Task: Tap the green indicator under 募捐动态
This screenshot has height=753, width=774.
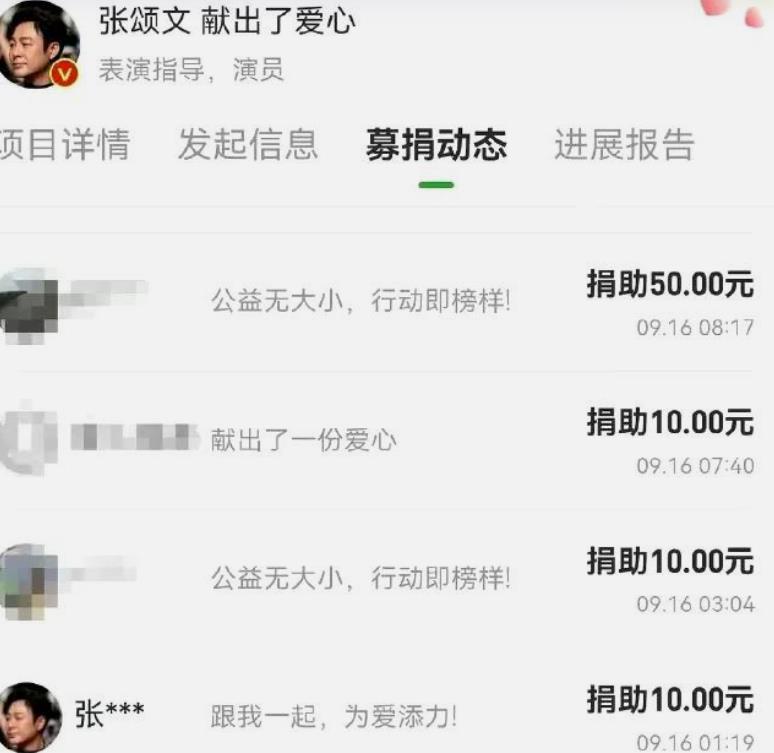Action: tap(436, 185)
